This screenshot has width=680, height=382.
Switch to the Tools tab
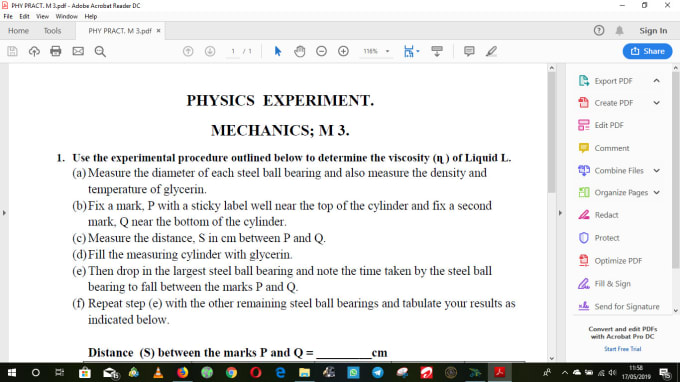(52, 31)
